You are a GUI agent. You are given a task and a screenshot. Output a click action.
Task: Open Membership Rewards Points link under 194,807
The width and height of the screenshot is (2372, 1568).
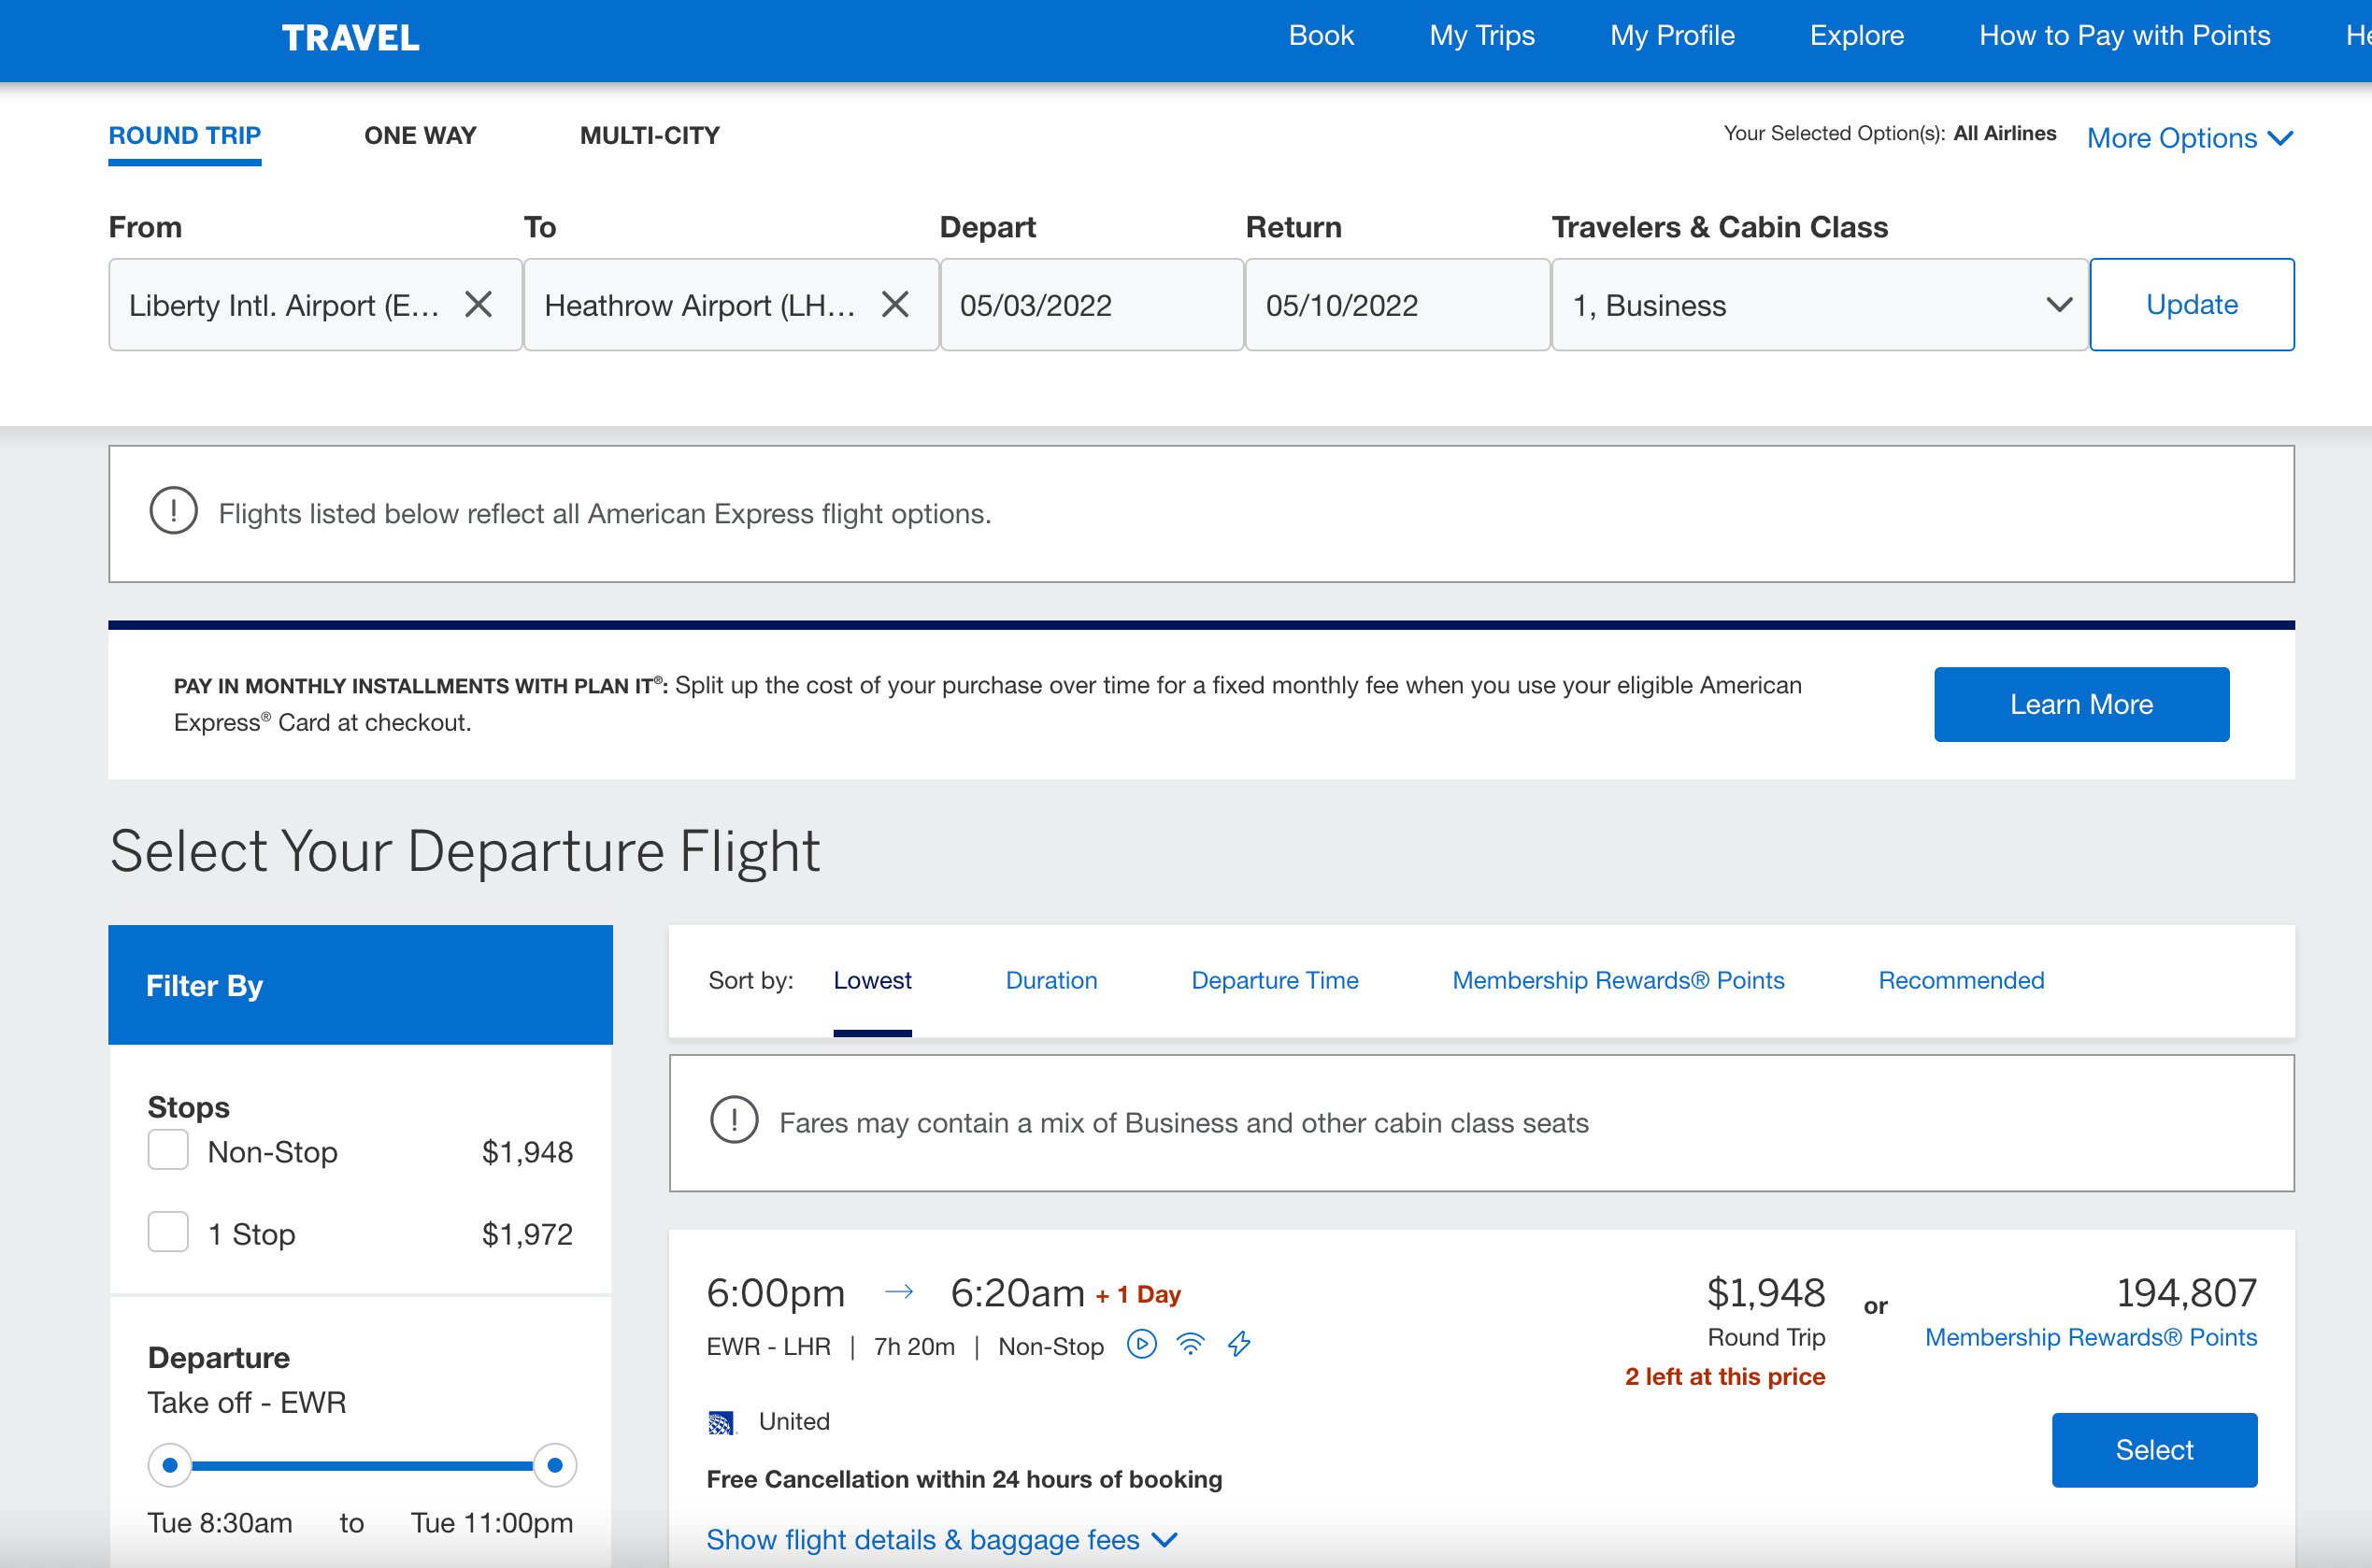tap(2091, 1337)
